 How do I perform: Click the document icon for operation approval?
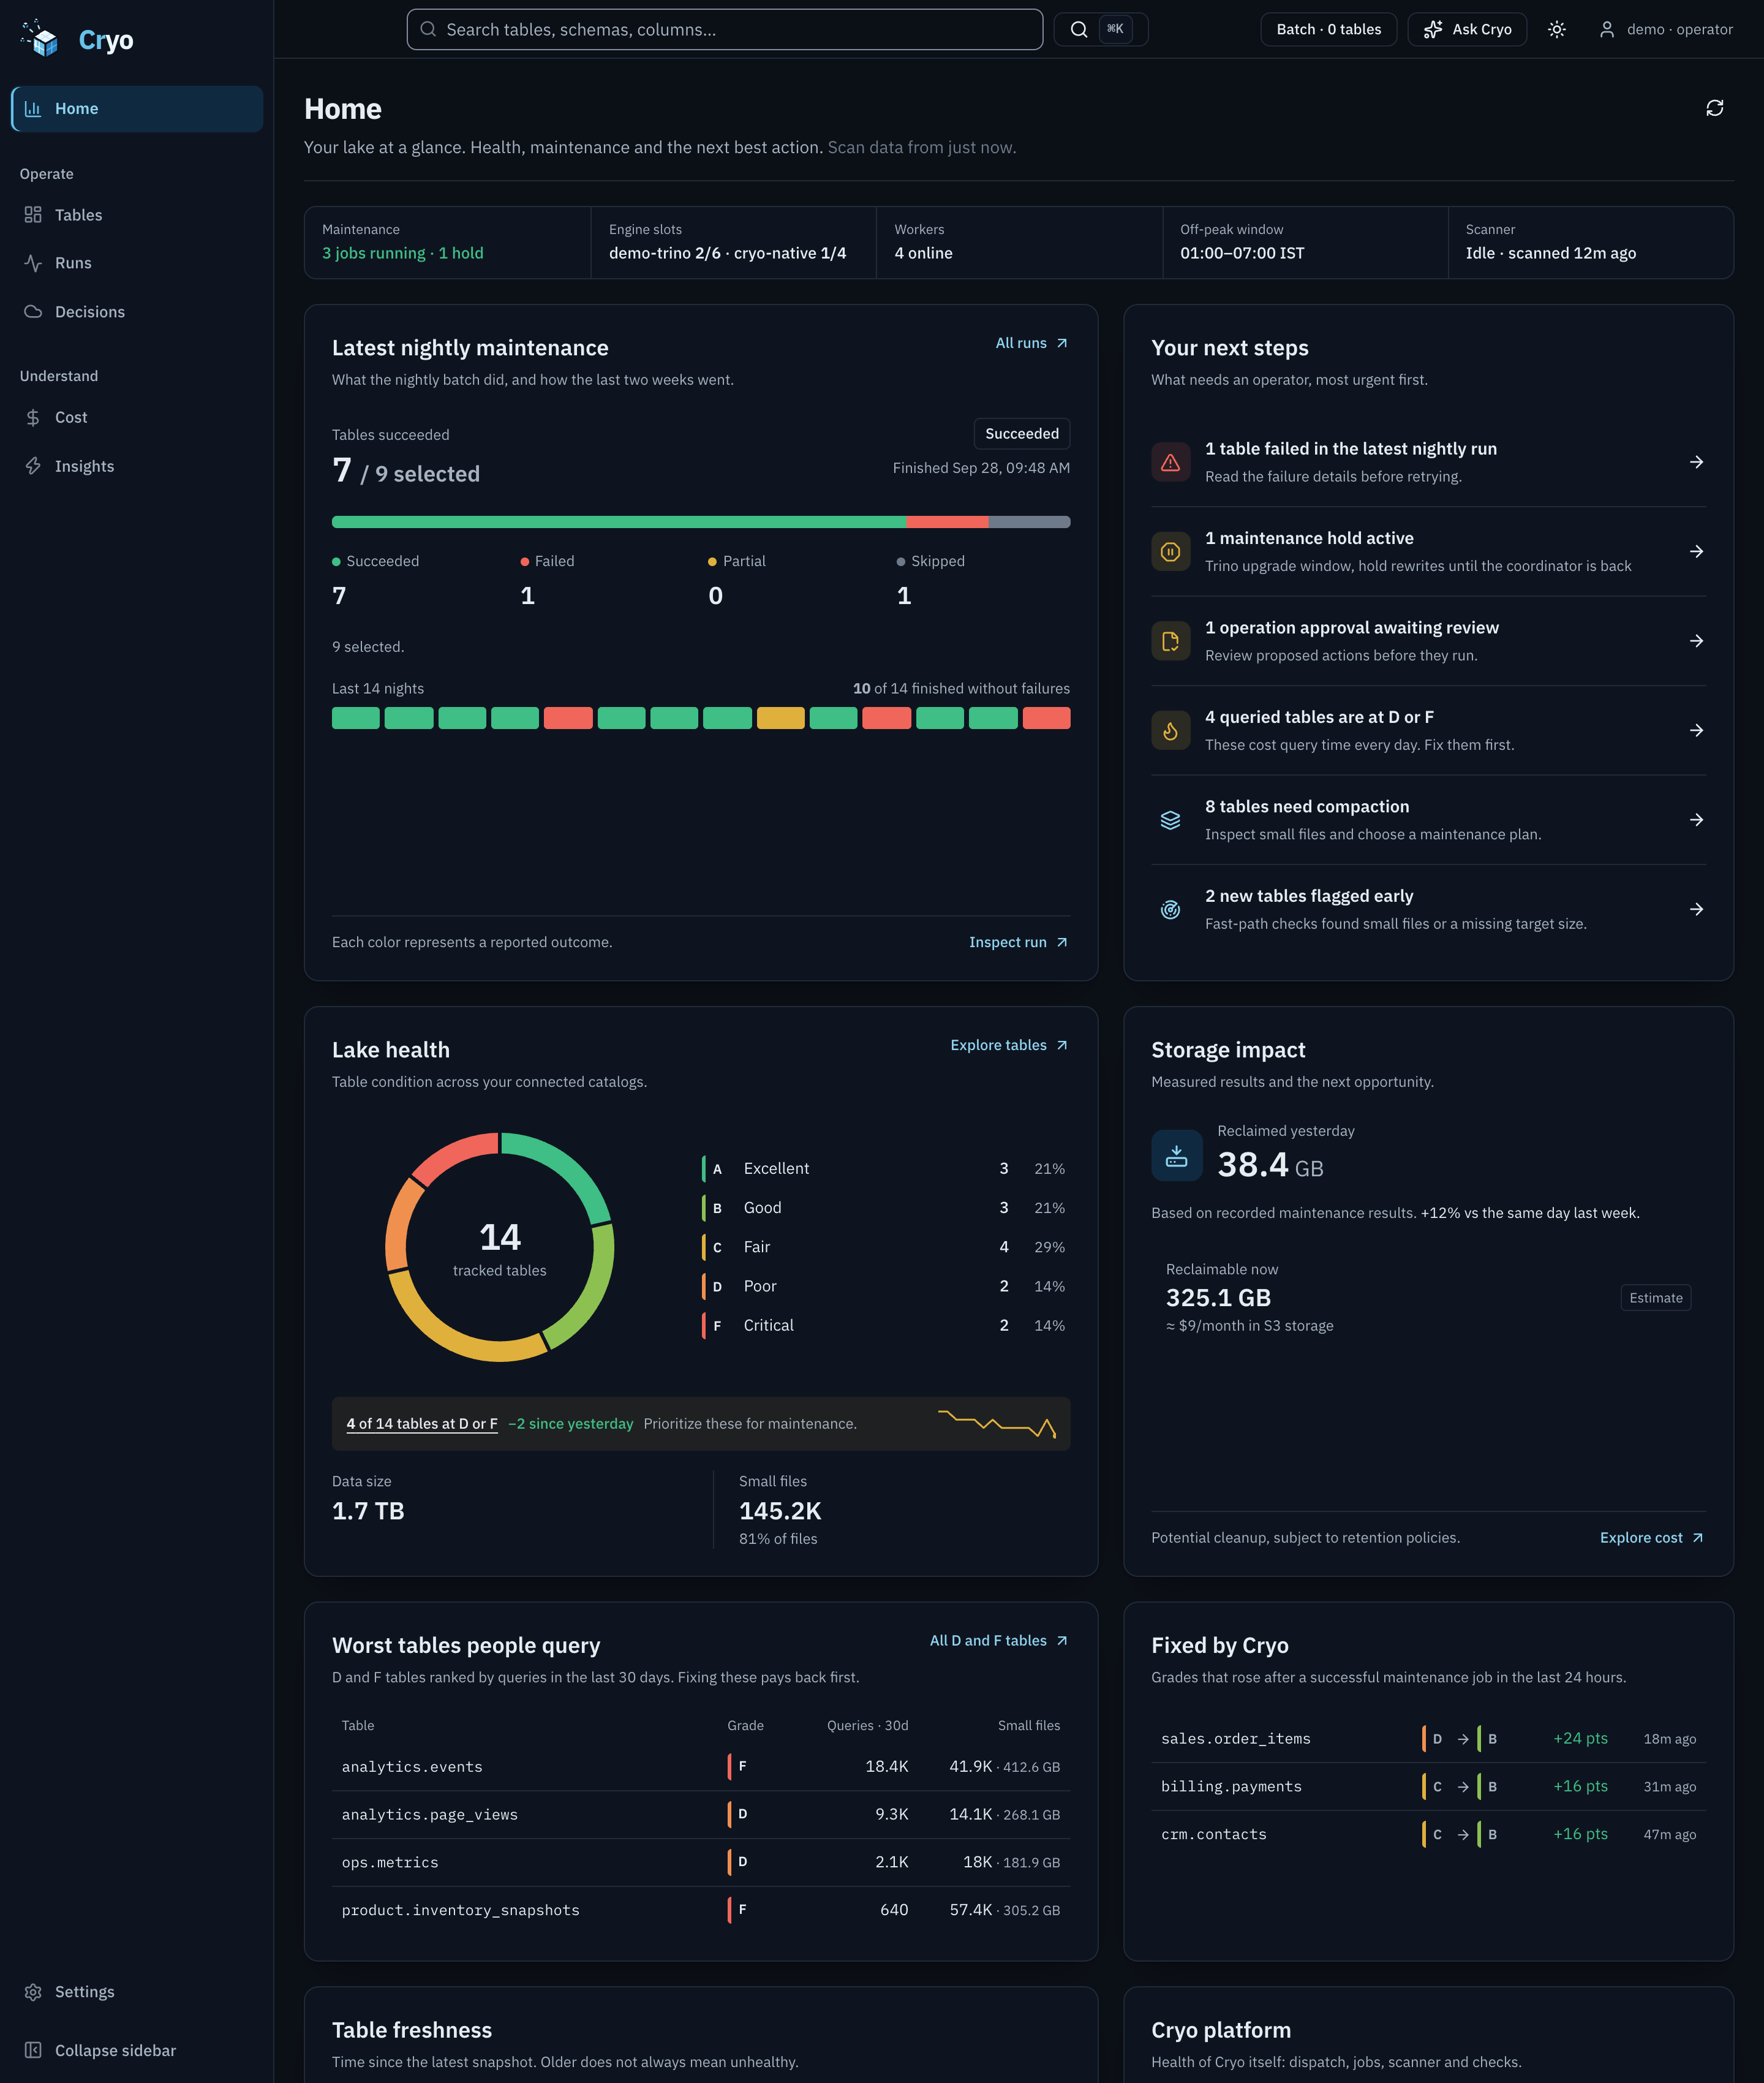pos(1170,641)
